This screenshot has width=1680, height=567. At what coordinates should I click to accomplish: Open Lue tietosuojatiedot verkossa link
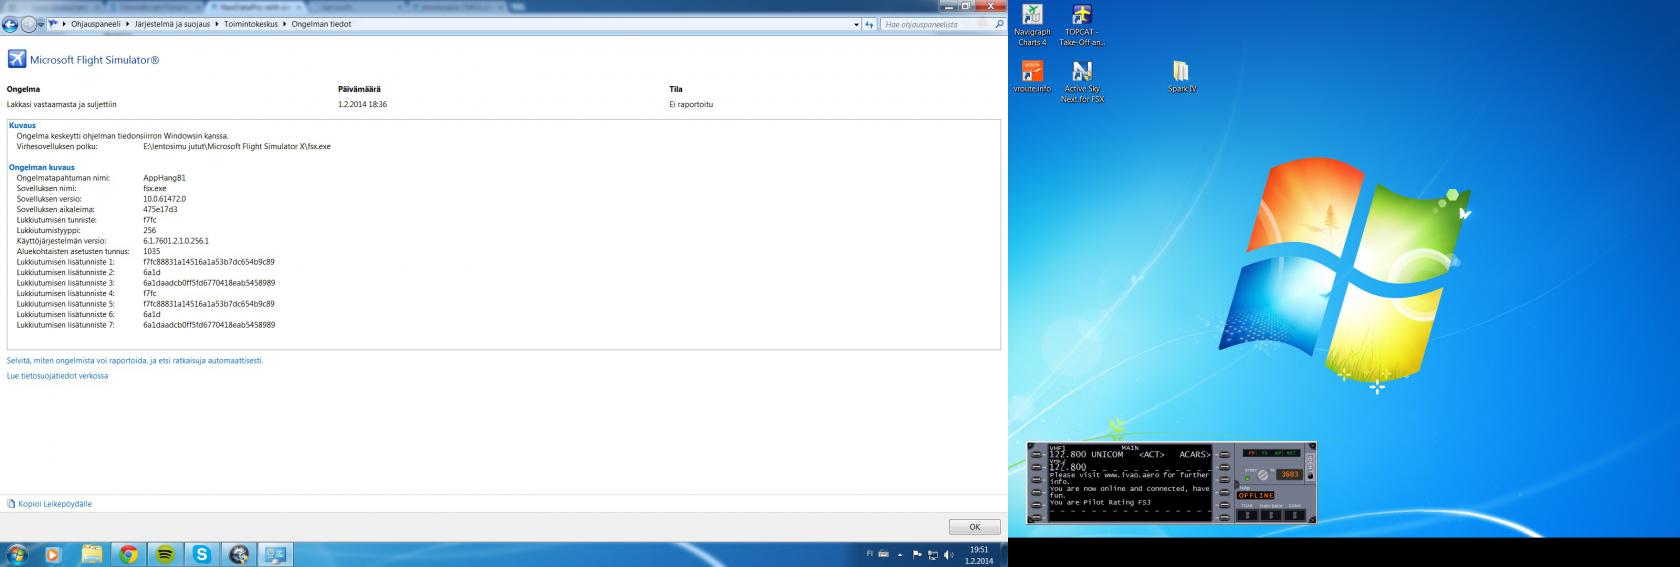tap(57, 376)
